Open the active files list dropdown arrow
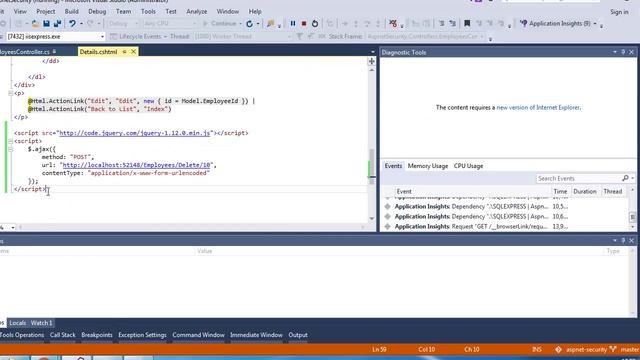Viewport: 640px width, 360px height. point(372,52)
